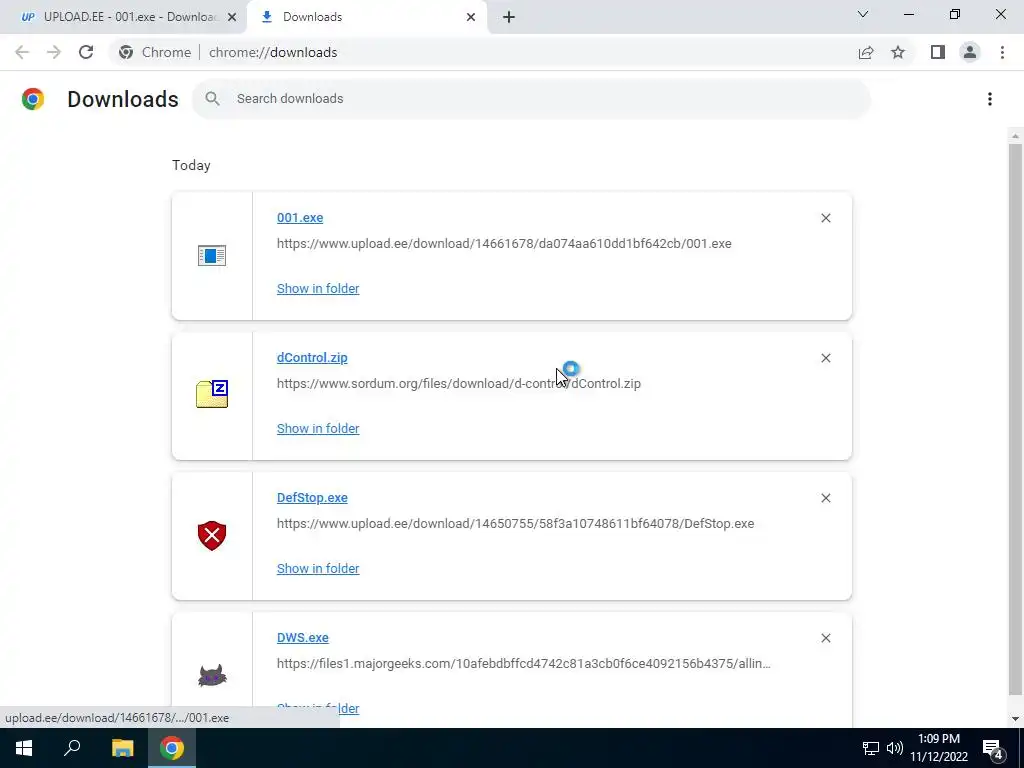
Task: Close the UPLOAD.EE tab
Action: 232,17
